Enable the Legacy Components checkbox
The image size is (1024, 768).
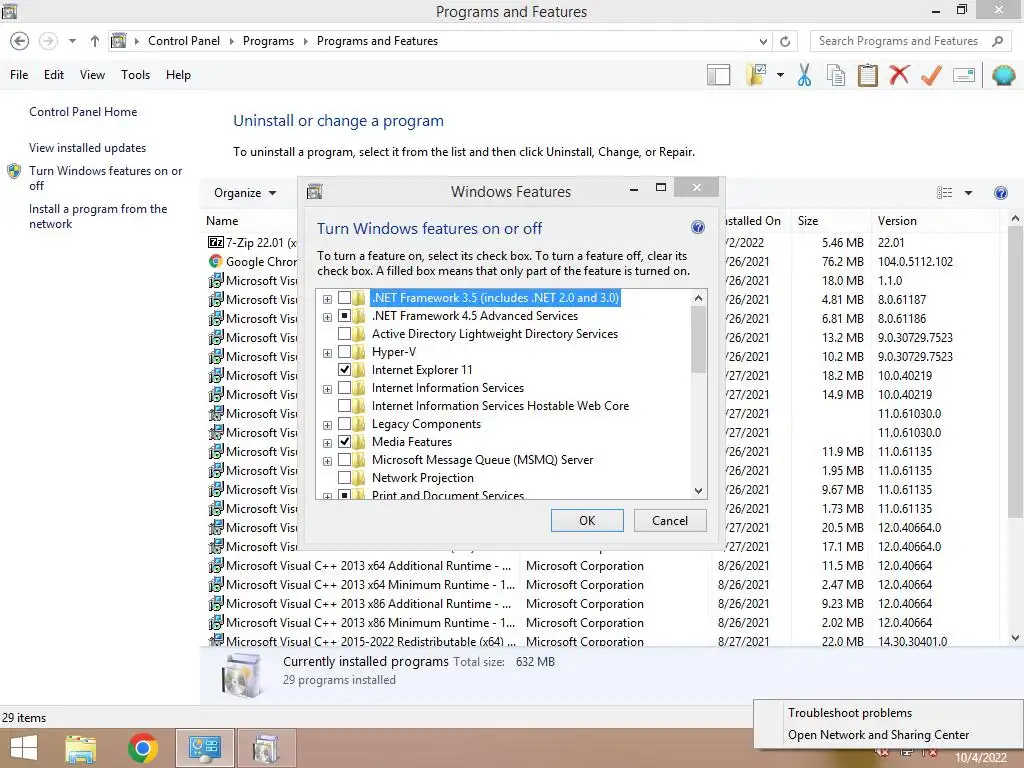pyautogui.click(x=344, y=424)
